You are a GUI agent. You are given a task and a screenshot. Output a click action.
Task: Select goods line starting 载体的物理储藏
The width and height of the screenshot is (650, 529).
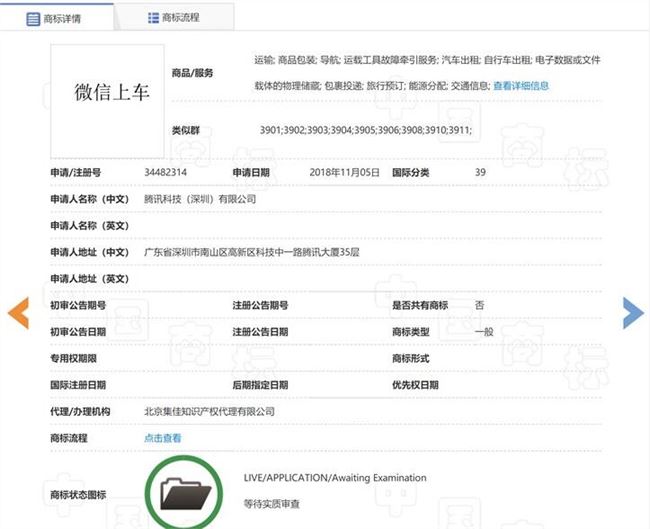[x=372, y=86]
